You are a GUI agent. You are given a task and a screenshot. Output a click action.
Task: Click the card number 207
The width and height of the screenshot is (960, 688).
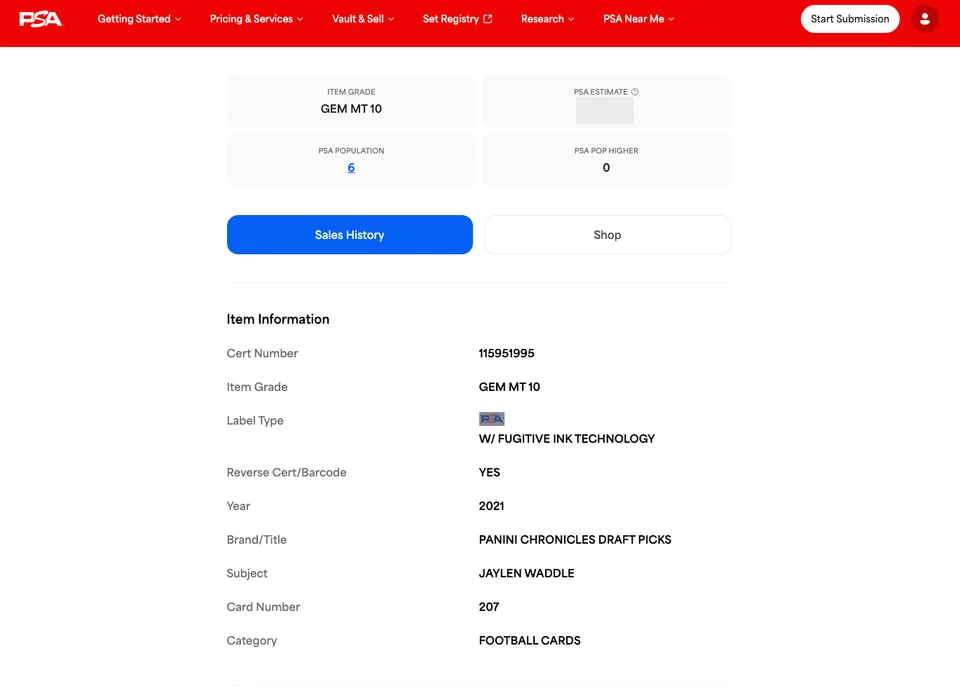click(x=489, y=607)
